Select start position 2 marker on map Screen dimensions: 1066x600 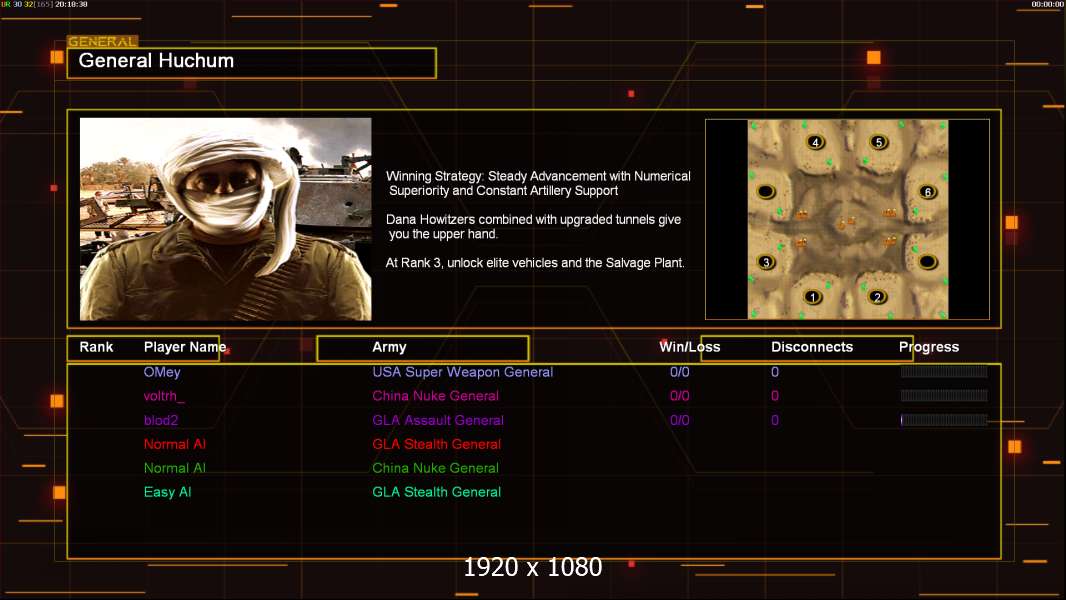[x=877, y=297]
